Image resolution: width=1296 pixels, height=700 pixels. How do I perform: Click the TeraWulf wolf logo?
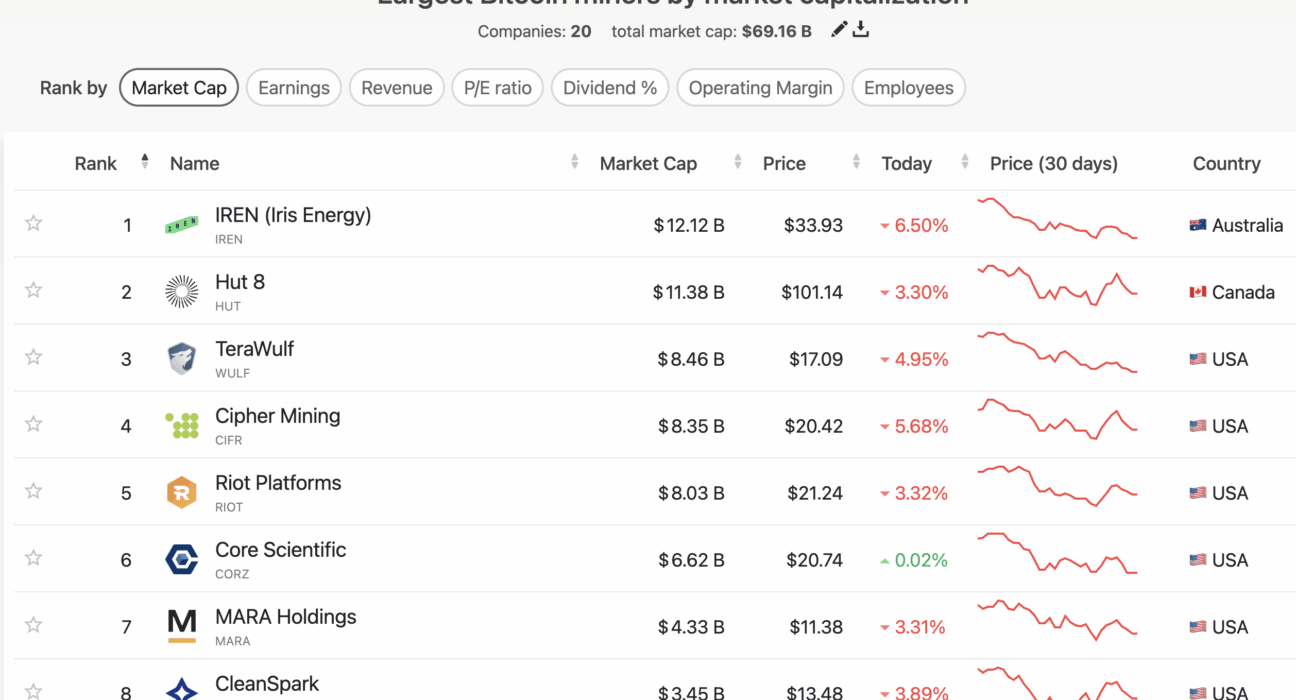pyautogui.click(x=181, y=359)
